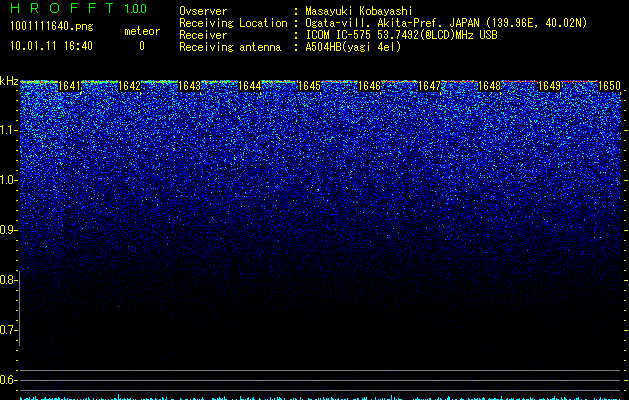The height and width of the screenshot is (400, 629).
Task: Click the Ovserver label
Action: tap(203, 11)
